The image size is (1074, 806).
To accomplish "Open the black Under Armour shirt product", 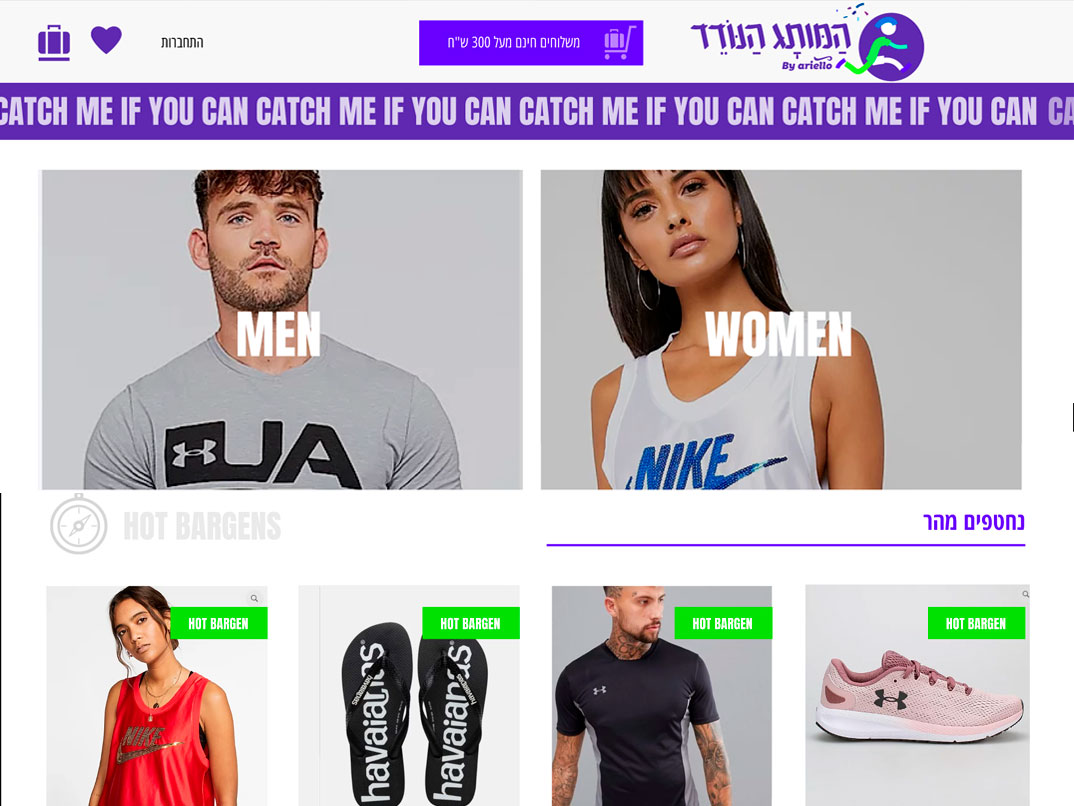I will point(662,696).
